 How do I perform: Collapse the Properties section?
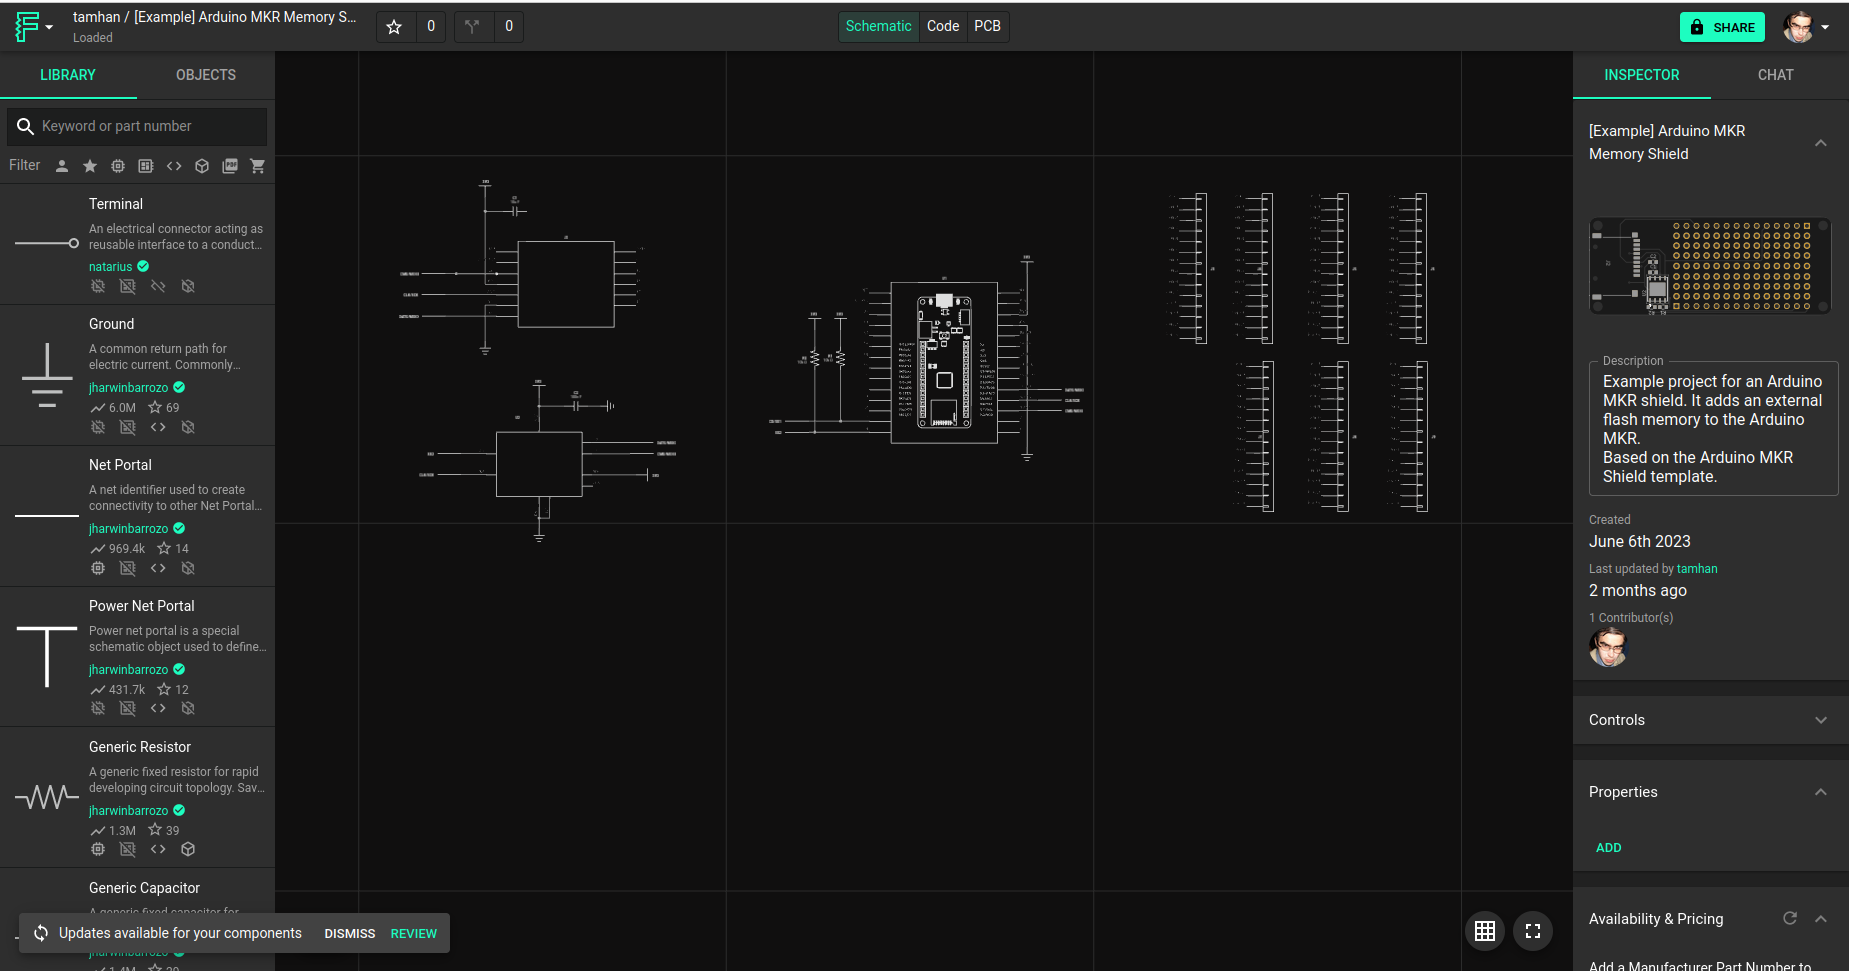(x=1821, y=792)
